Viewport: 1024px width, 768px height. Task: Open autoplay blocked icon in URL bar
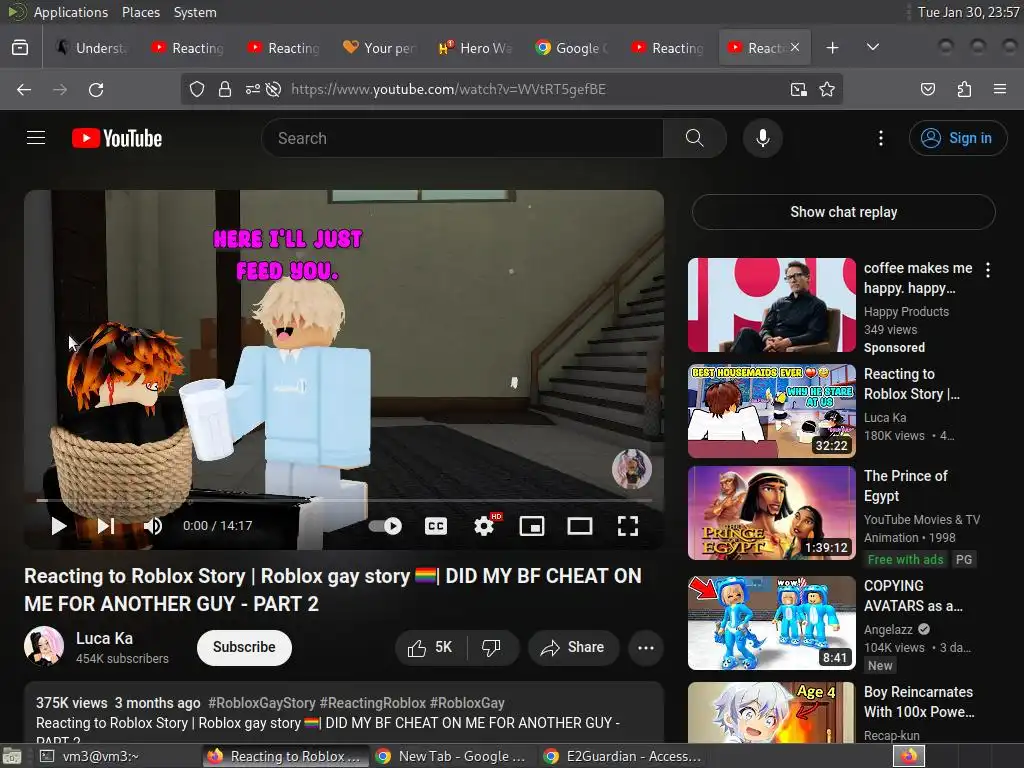point(274,89)
